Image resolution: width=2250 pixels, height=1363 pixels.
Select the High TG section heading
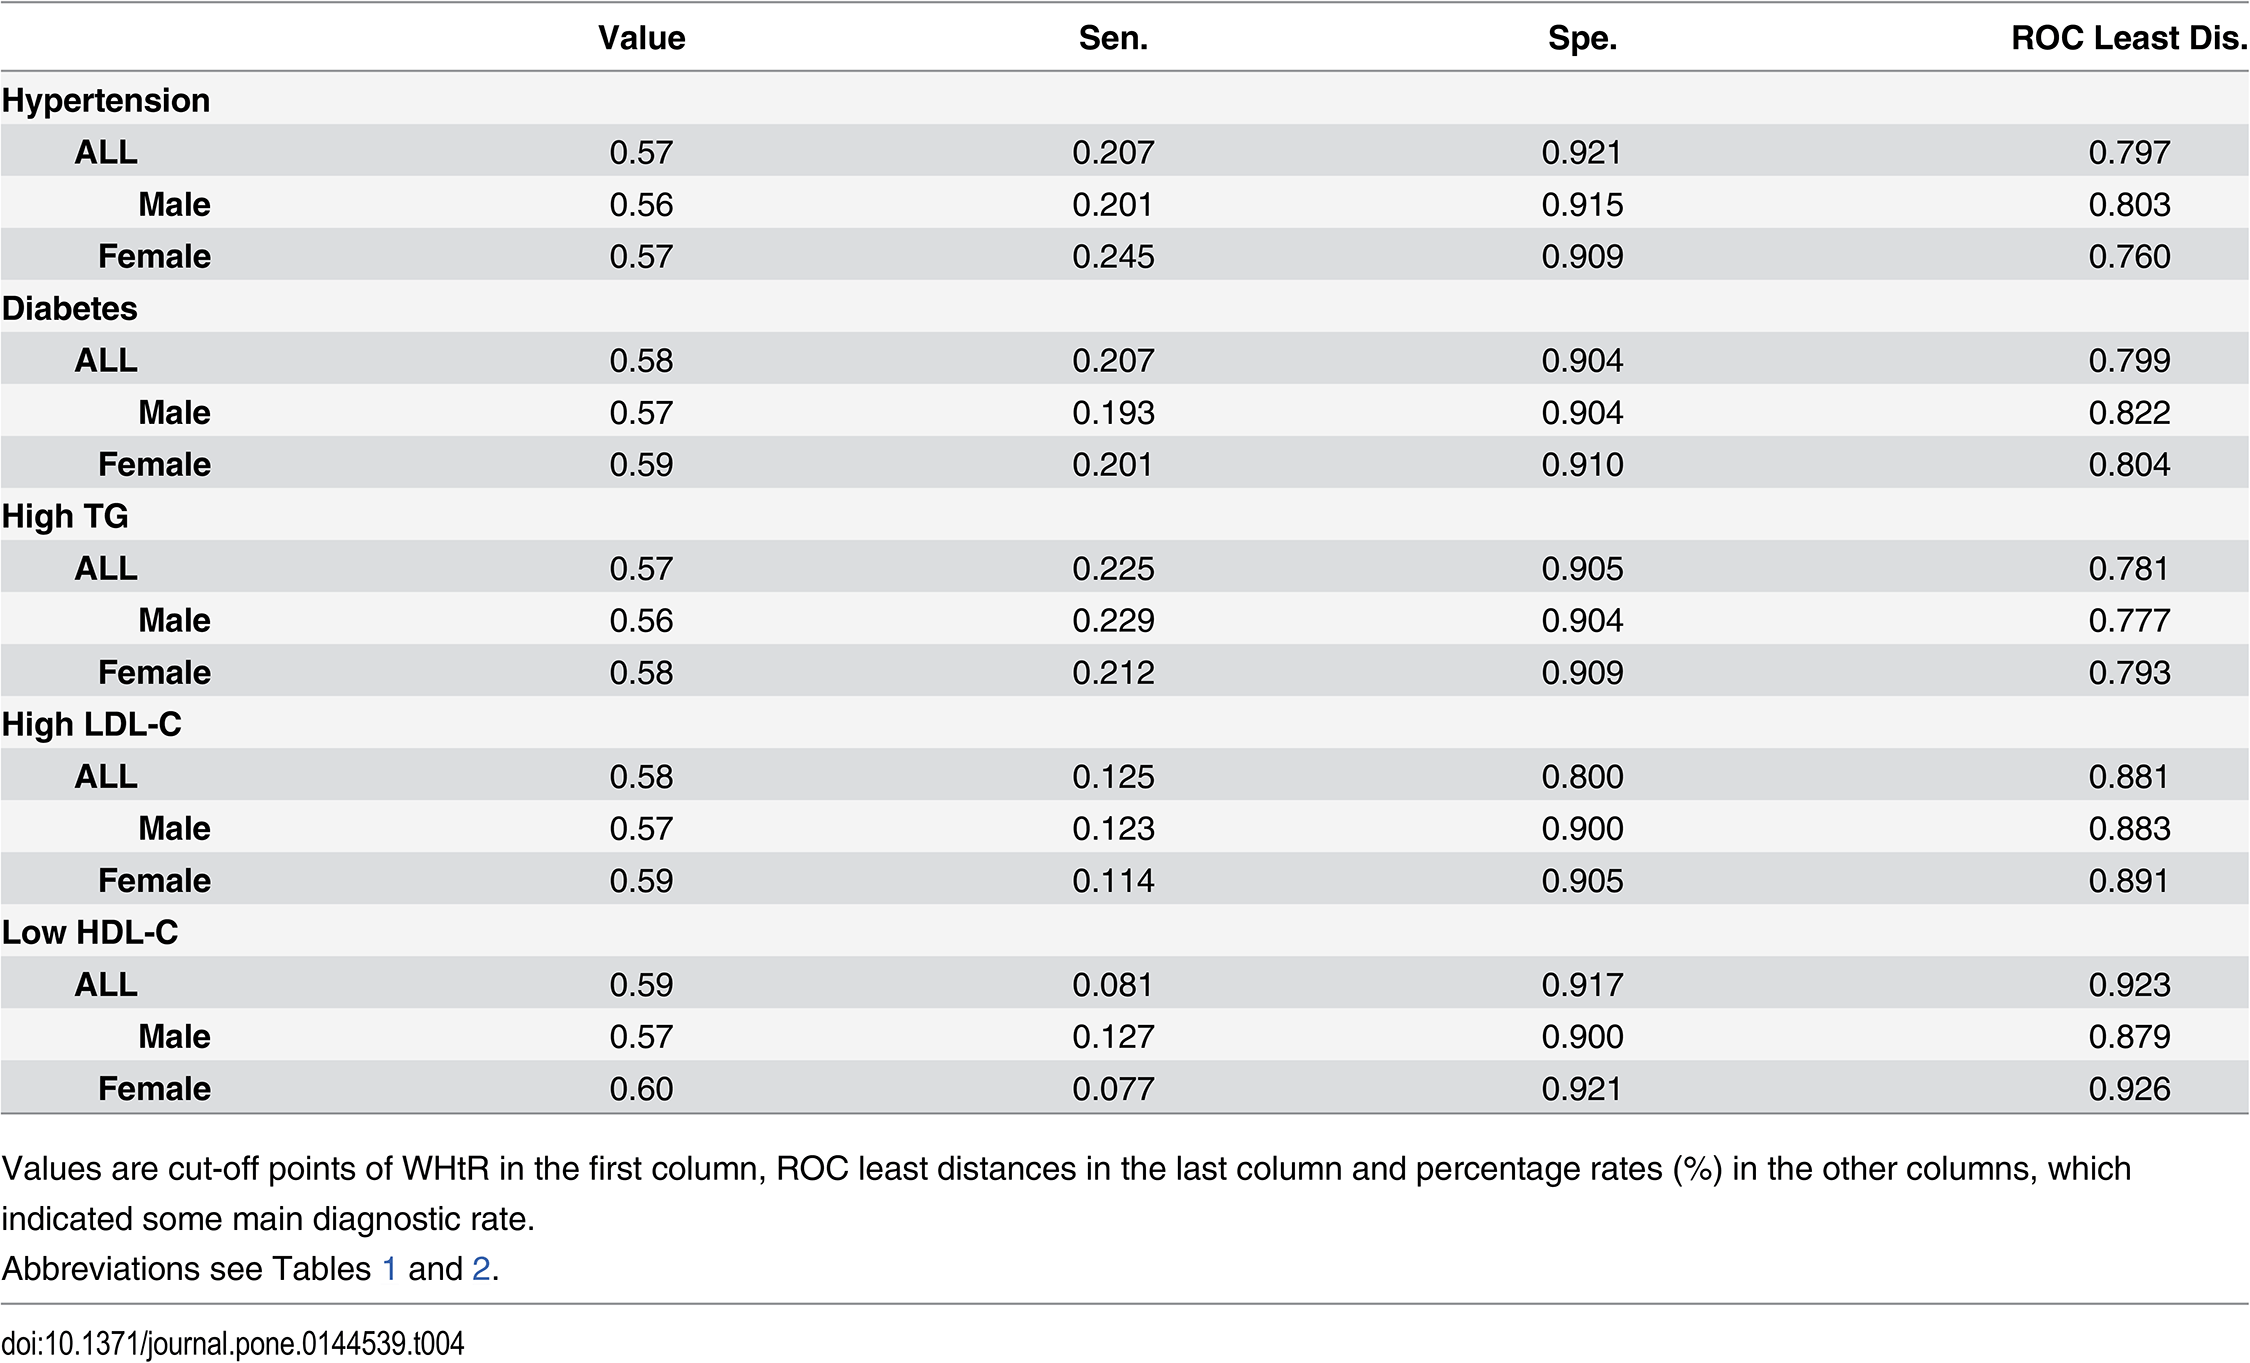click(x=65, y=516)
